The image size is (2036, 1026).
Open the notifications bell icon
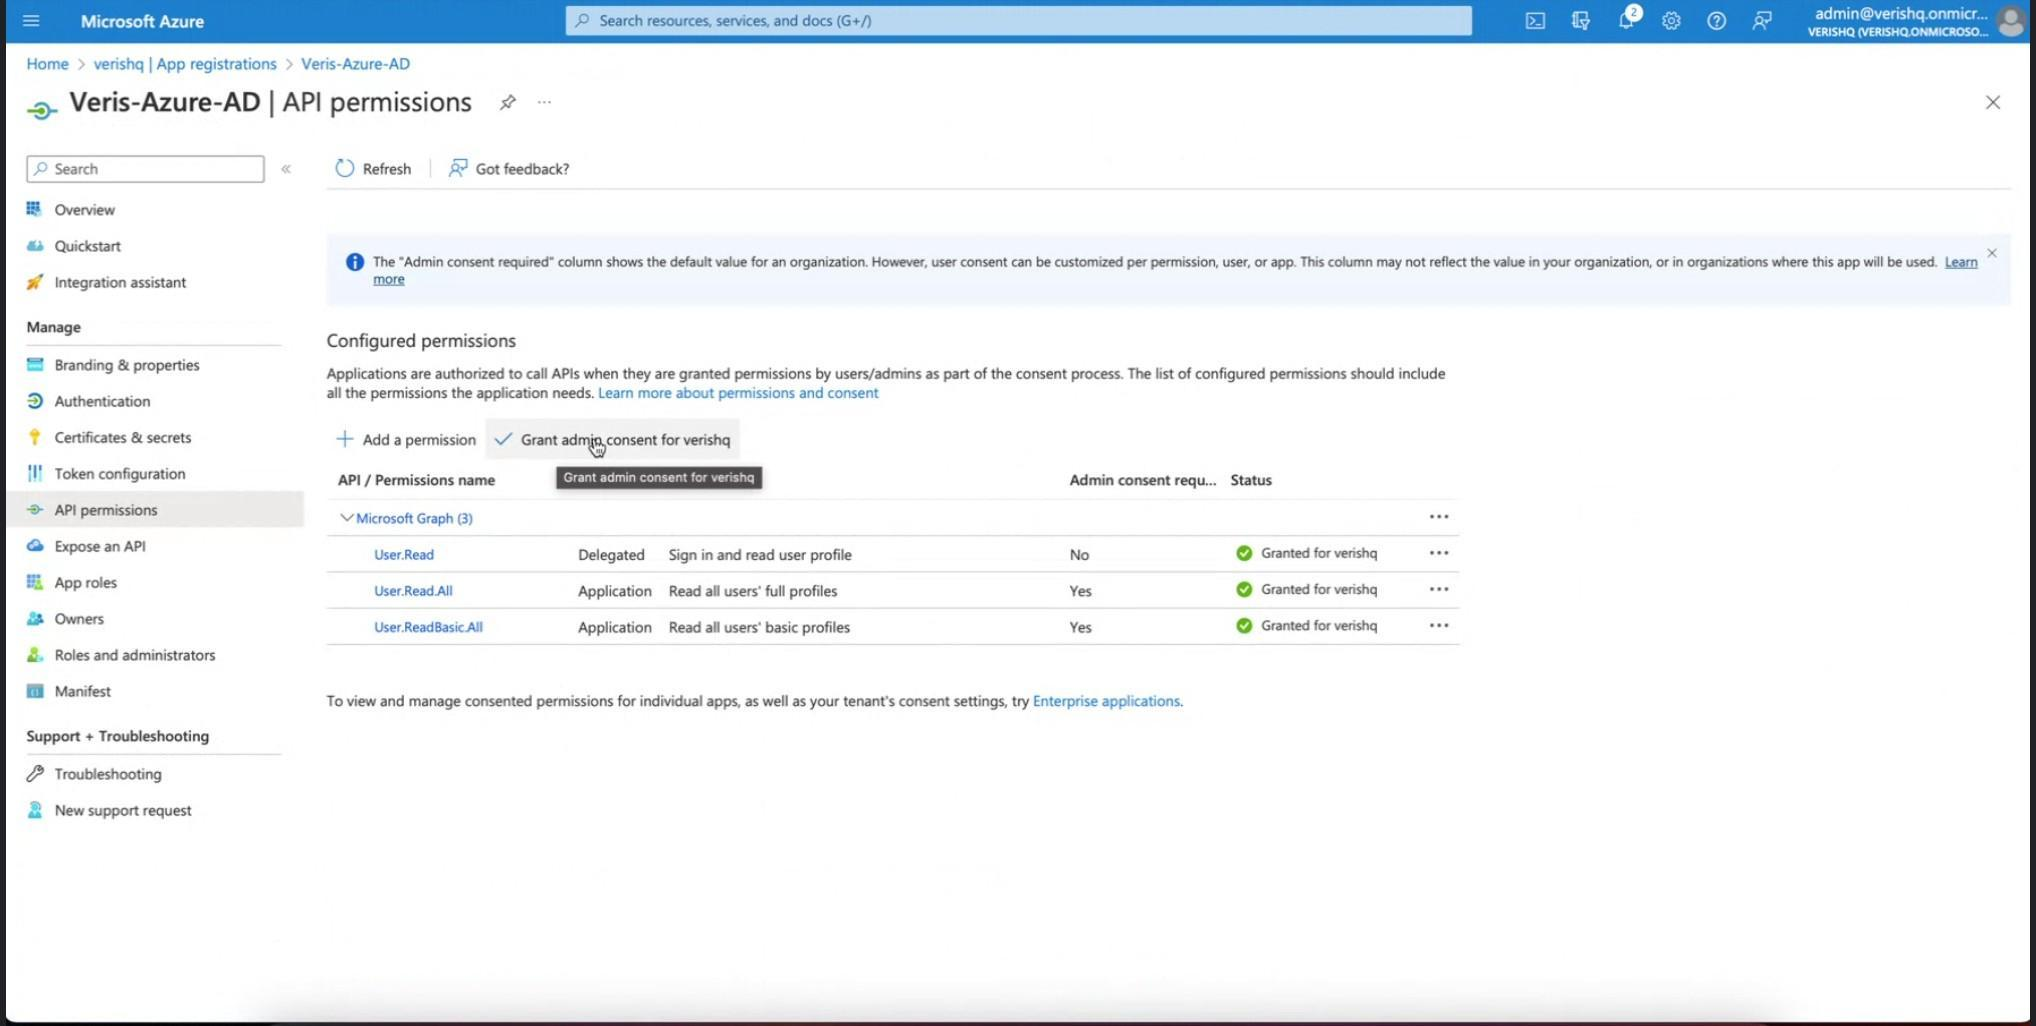click(1626, 21)
